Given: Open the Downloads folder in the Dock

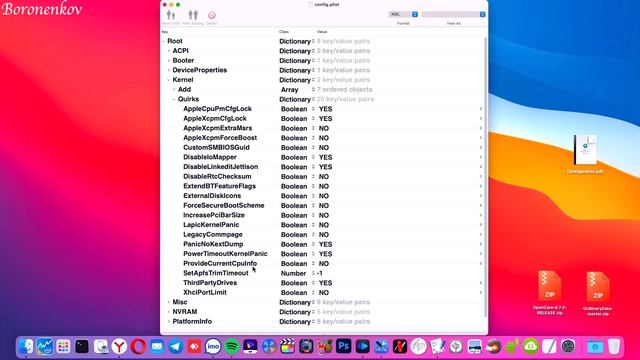Looking at the screenshot, I should (595, 347).
